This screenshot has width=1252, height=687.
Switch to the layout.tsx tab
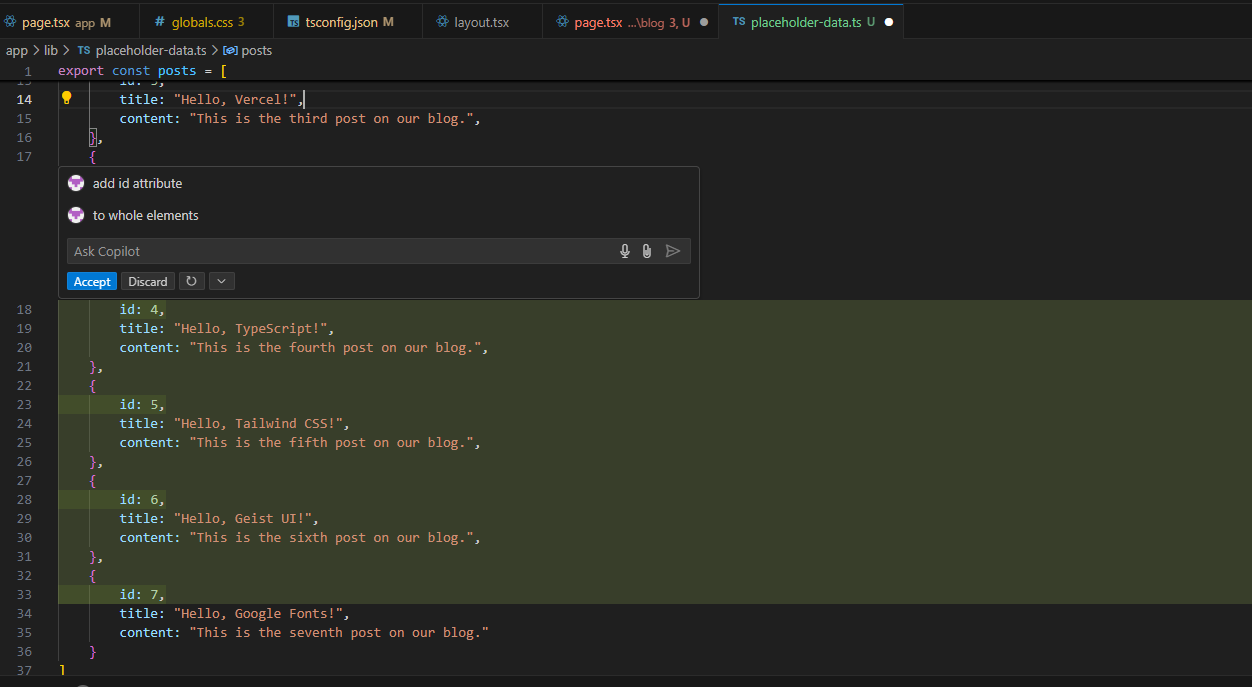pyautogui.click(x=480, y=20)
